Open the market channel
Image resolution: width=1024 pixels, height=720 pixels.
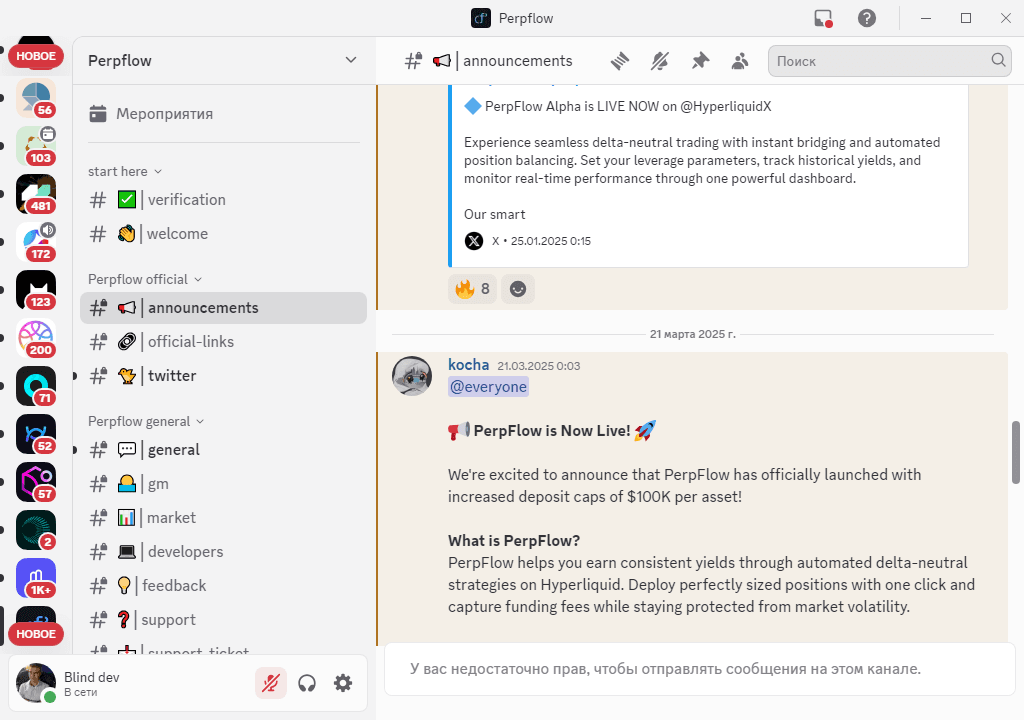tap(223, 517)
